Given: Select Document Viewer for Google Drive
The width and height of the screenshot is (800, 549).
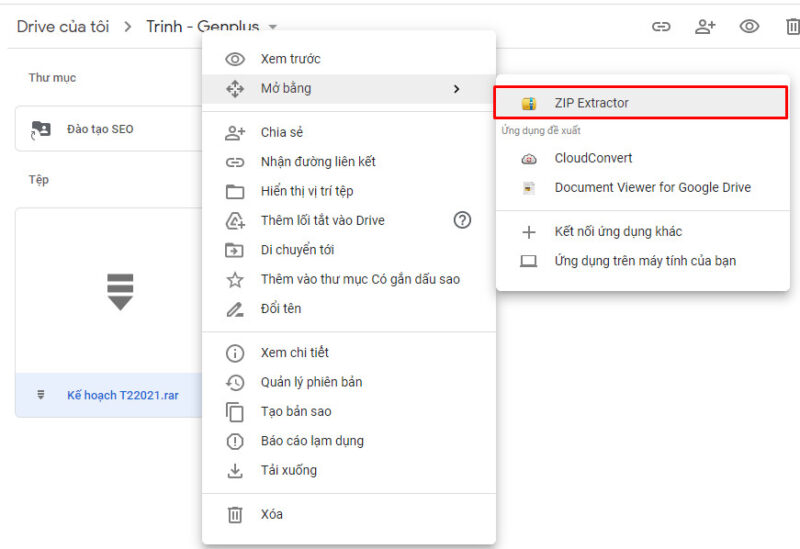Looking at the screenshot, I should coord(652,187).
